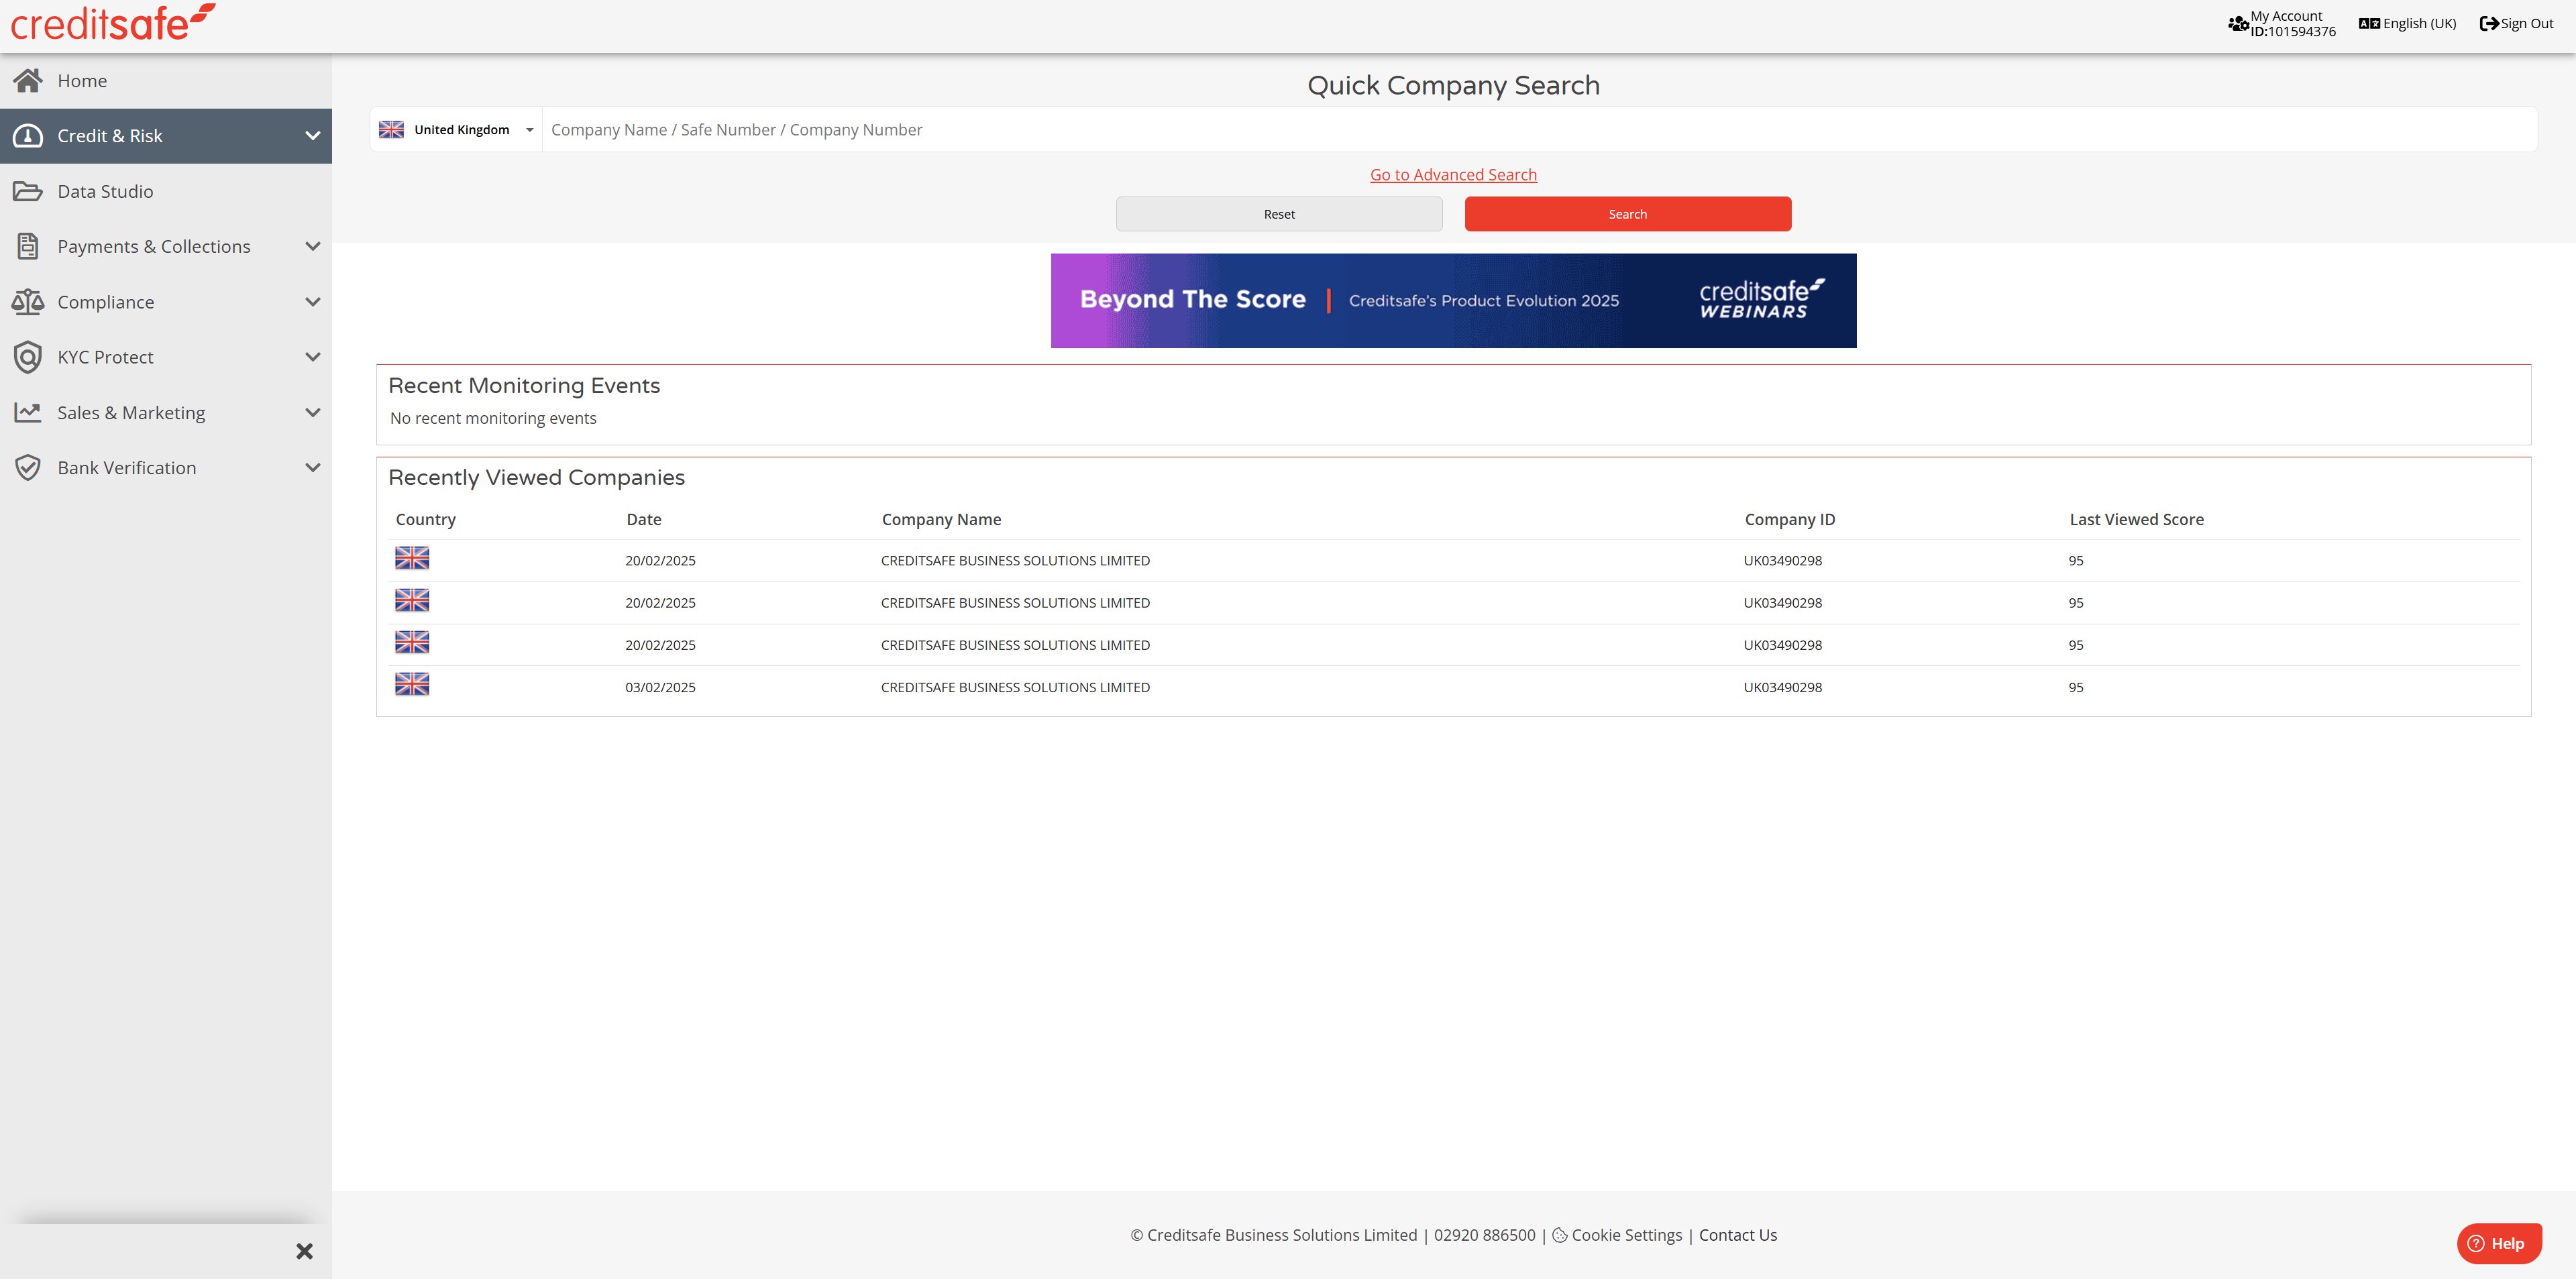This screenshot has width=2576, height=1279.
Task: Open the Beyond The Score webinar banner
Action: 1453,301
